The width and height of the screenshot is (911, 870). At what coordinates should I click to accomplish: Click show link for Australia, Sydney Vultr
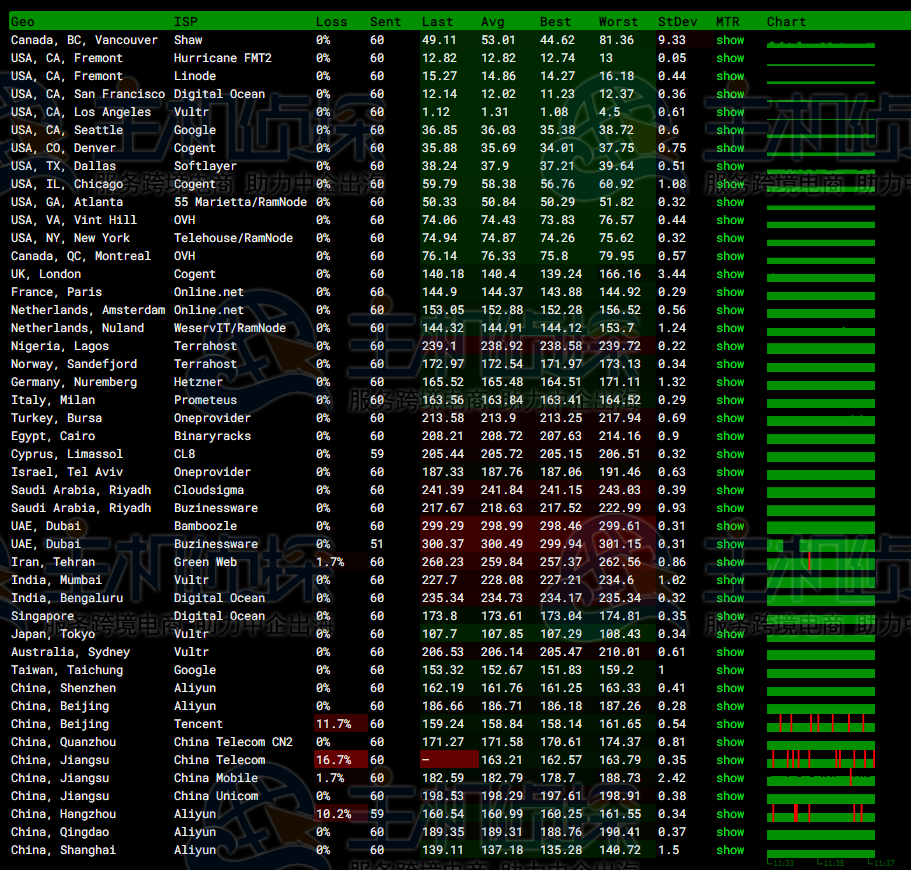[730, 652]
